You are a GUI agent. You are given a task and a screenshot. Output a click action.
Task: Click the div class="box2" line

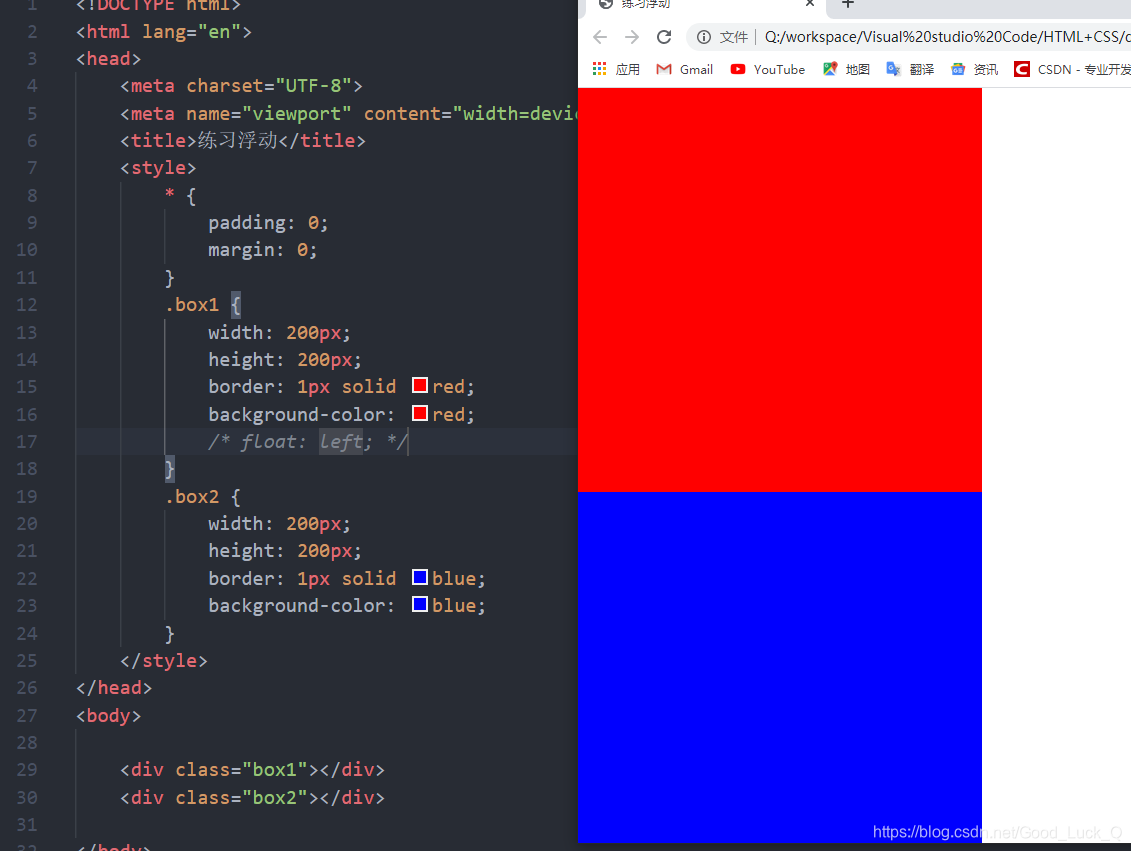(252, 798)
